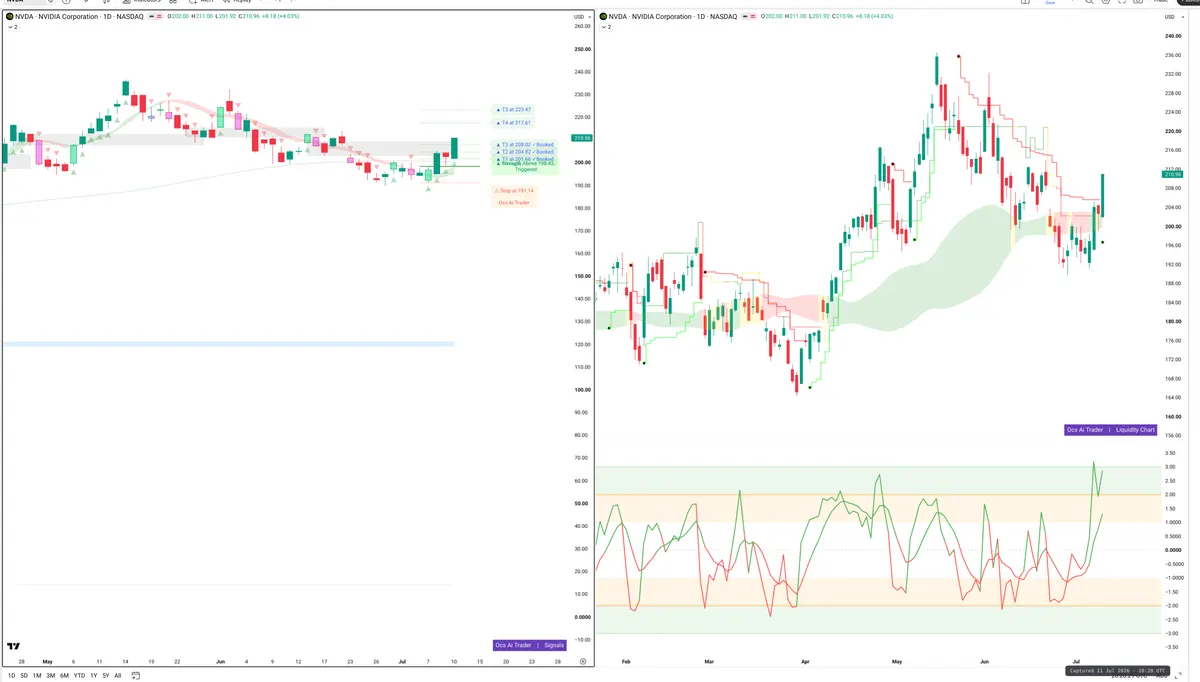
Task: Open left chart time axis settings gear
Action: [x=582, y=662]
